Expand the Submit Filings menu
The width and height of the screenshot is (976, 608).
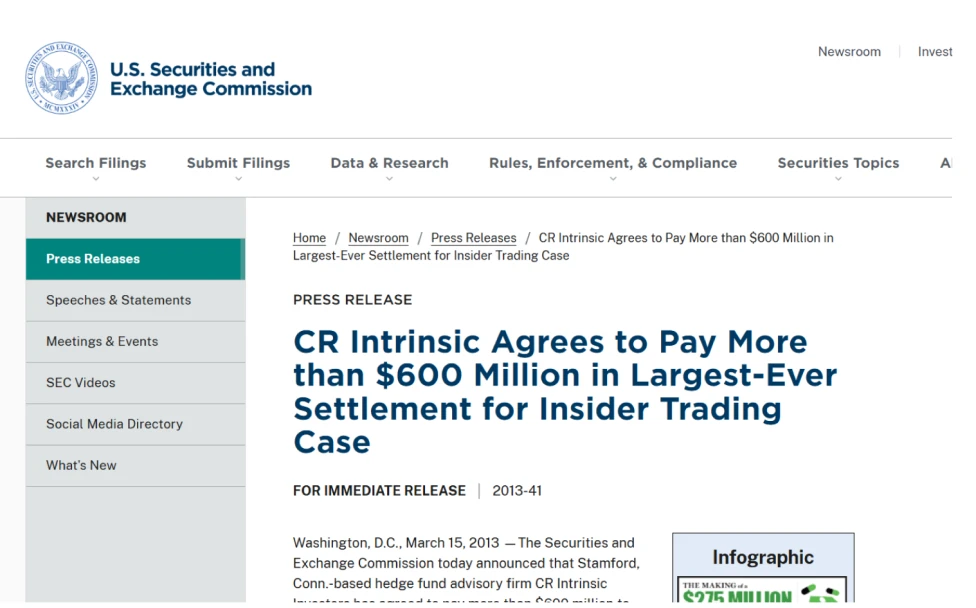pyautogui.click(x=238, y=163)
